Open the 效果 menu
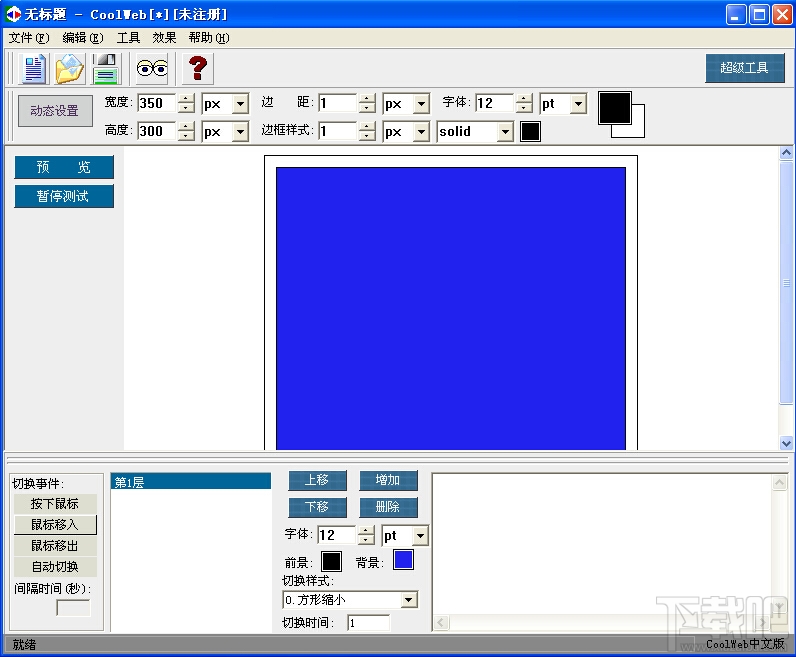 (x=164, y=38)
